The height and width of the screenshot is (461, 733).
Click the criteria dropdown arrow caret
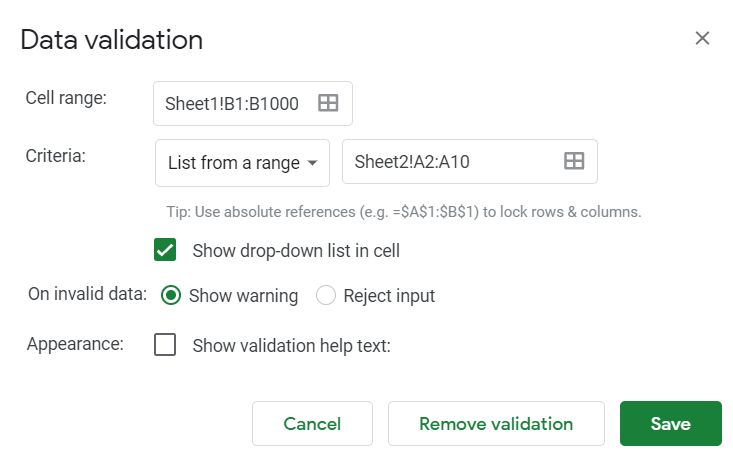coord(312,163)
